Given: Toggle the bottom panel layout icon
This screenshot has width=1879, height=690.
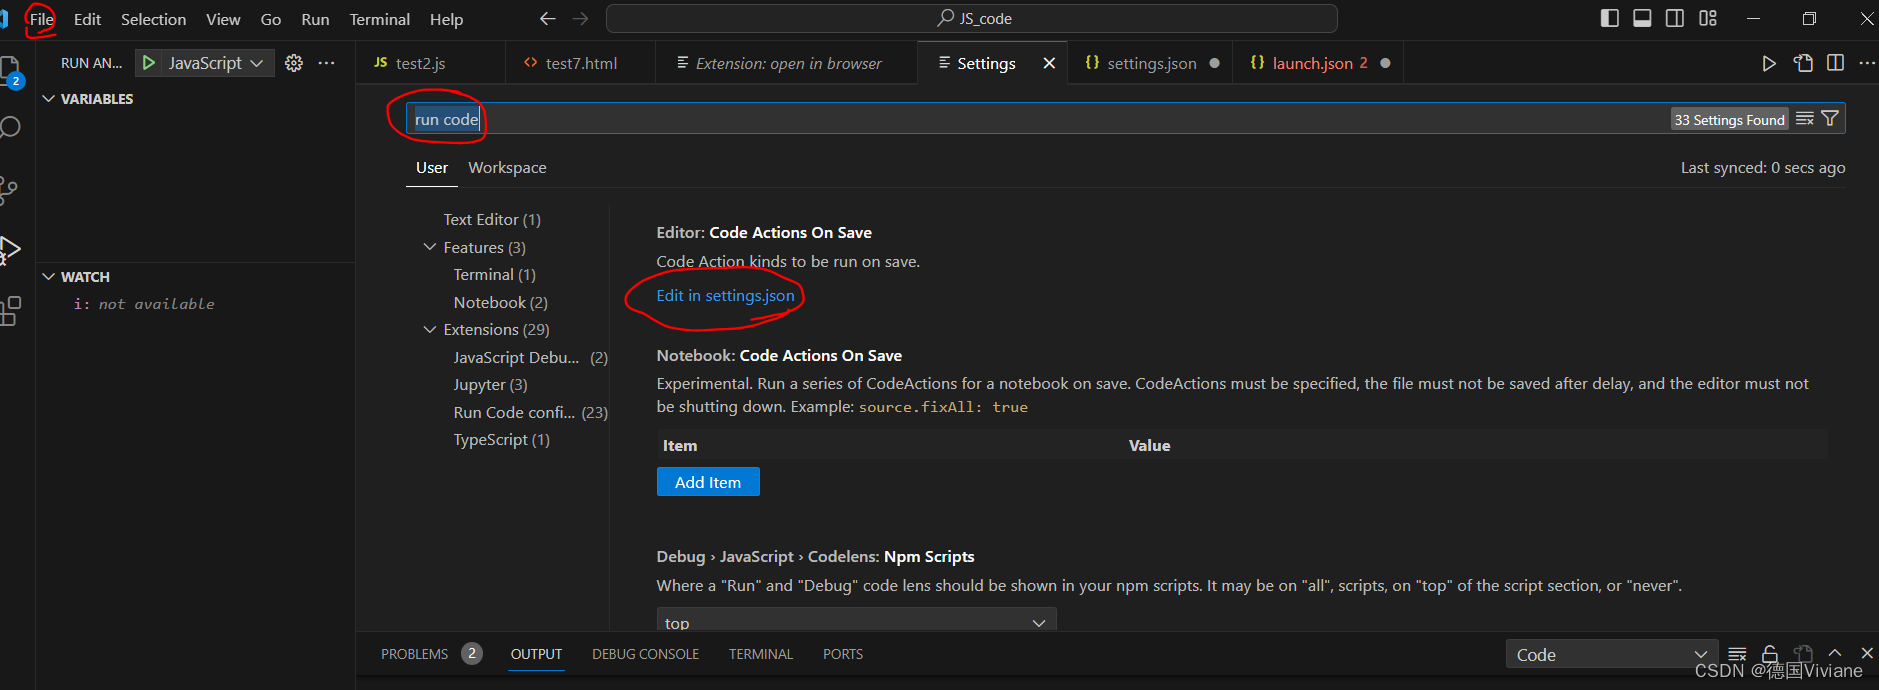Looking at the screenshot, I should [1642, 18].
